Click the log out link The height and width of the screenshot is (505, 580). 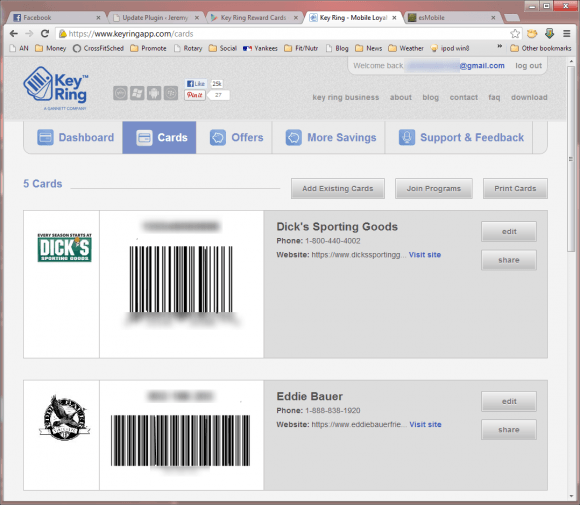(x=528, y=65)
